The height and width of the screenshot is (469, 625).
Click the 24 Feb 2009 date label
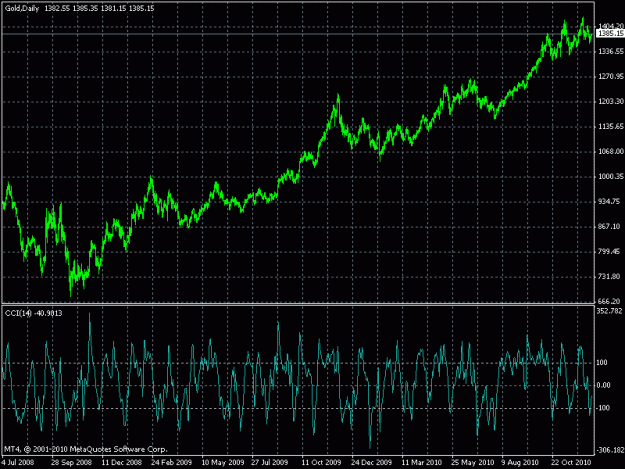[171, 463]
